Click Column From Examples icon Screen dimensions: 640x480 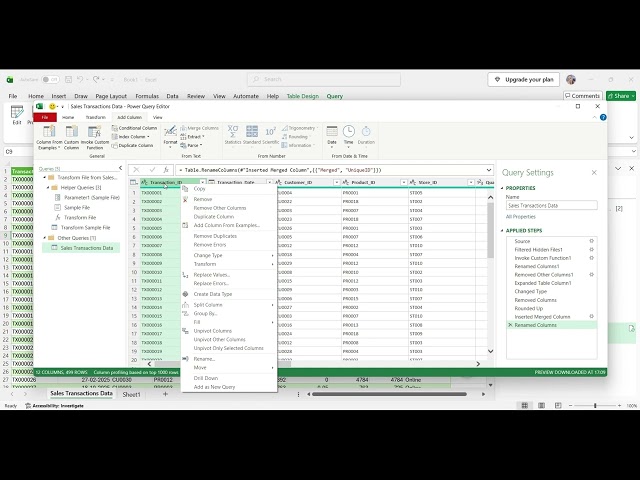point(49,132)
